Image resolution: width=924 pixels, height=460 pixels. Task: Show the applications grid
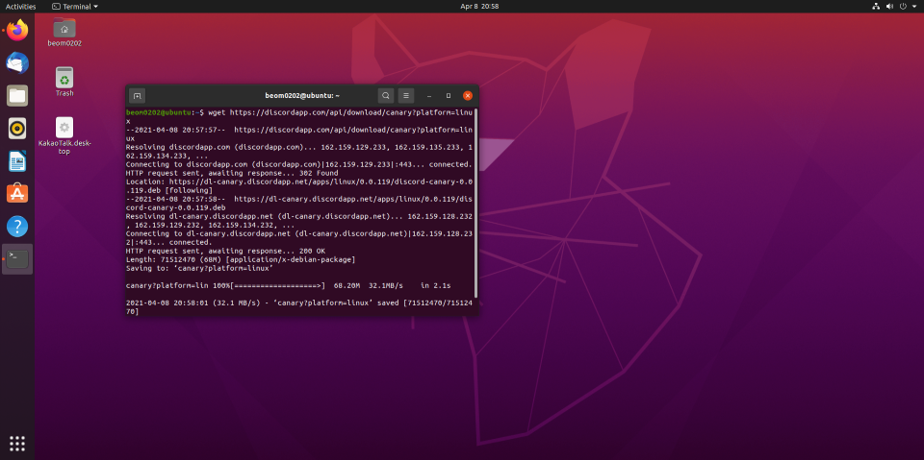[x=17, y=443]
